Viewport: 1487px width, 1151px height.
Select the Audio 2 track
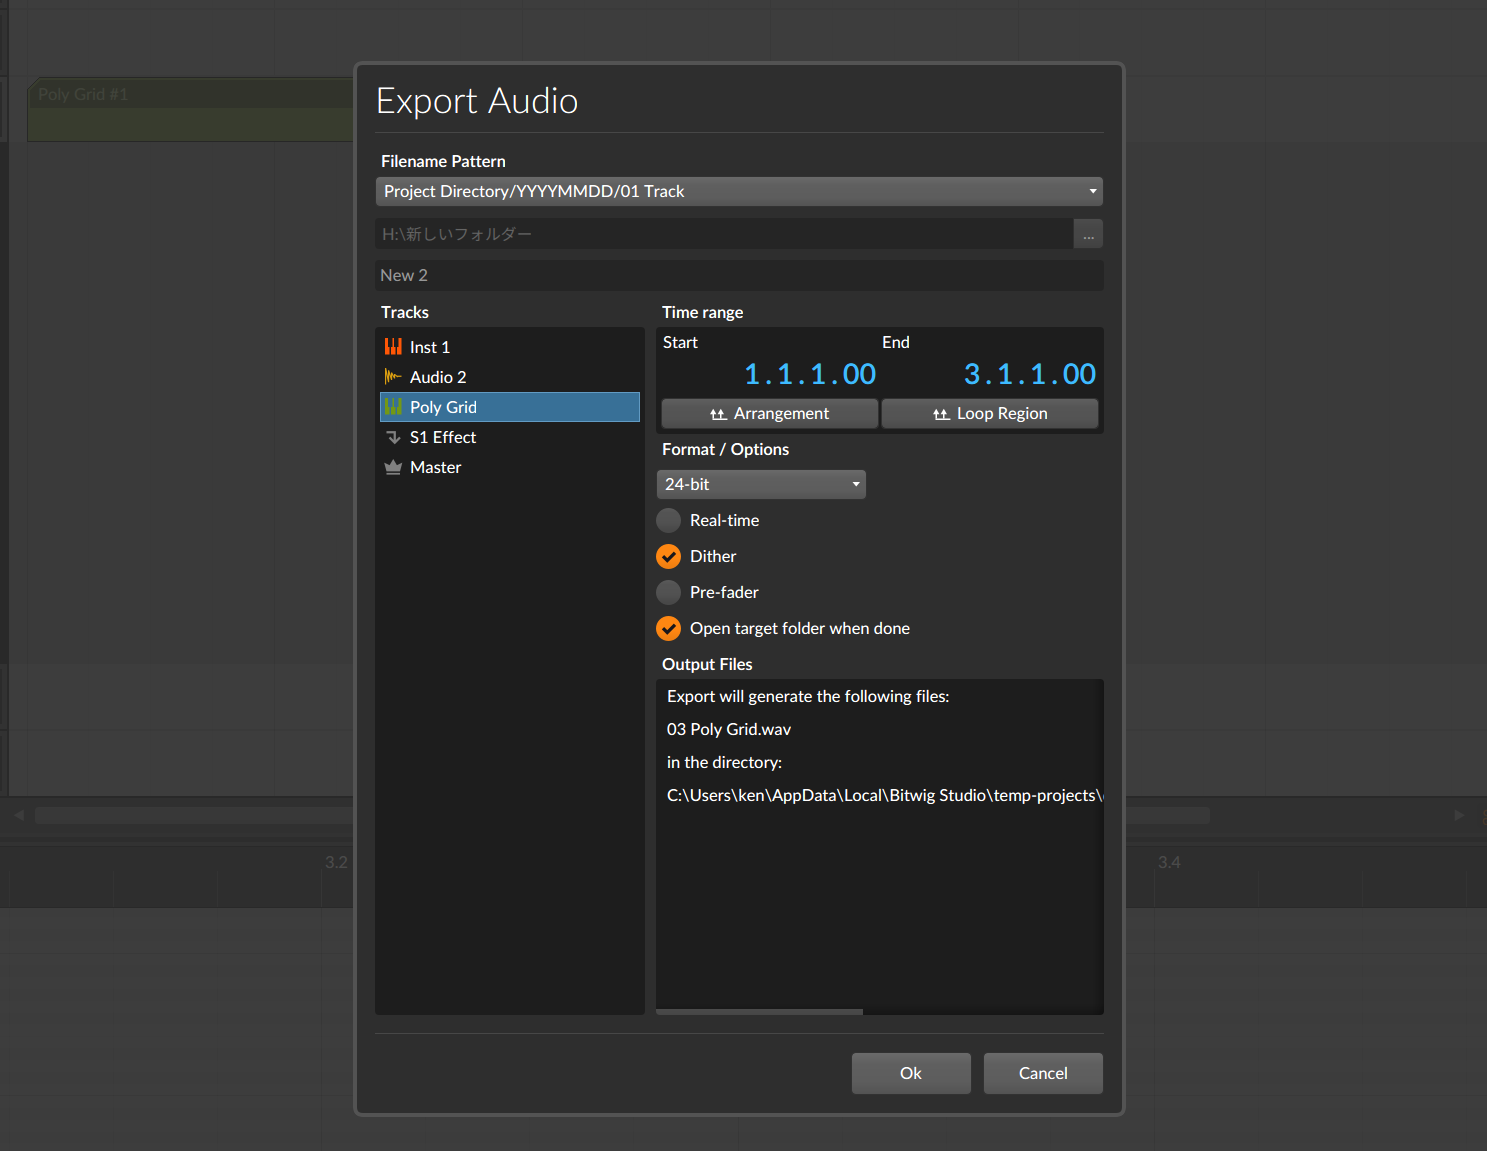click(x=509, y=377)
